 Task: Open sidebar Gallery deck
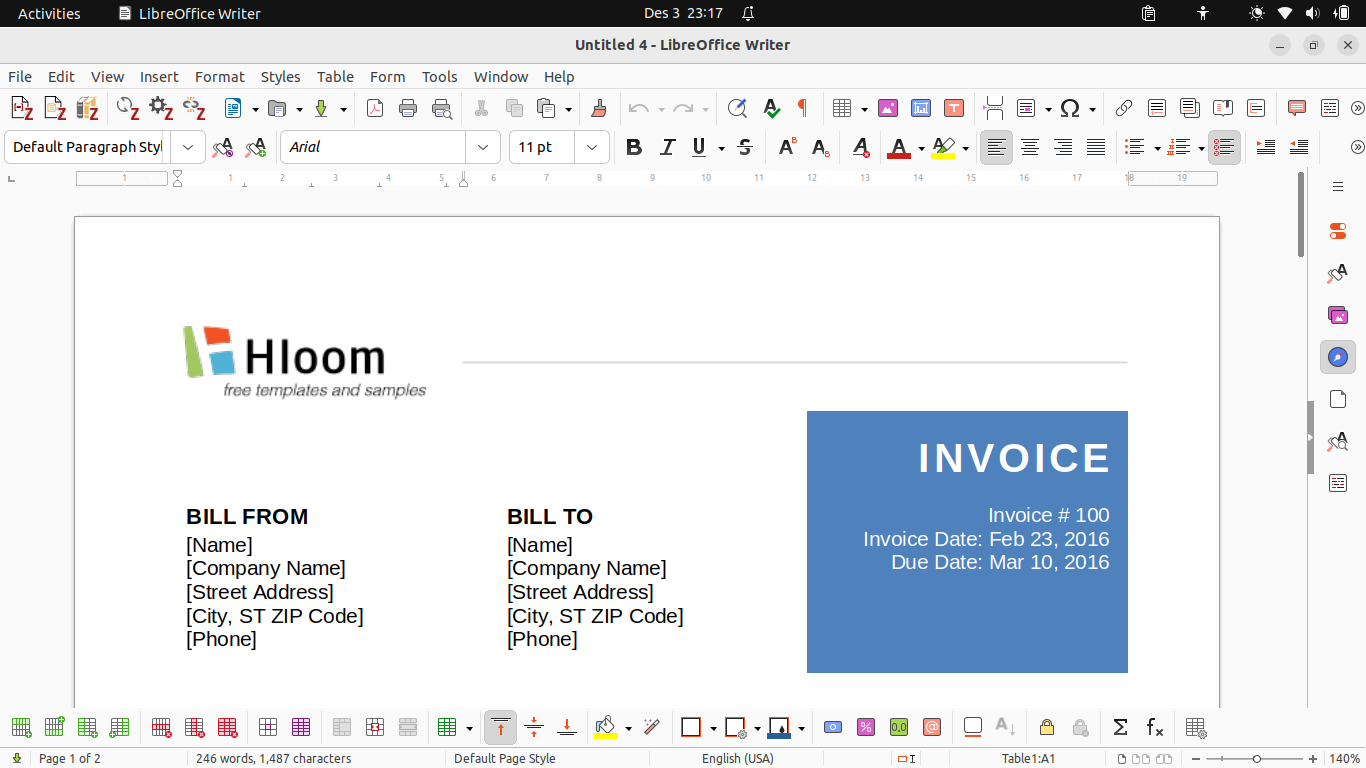tap(1338, 315)
